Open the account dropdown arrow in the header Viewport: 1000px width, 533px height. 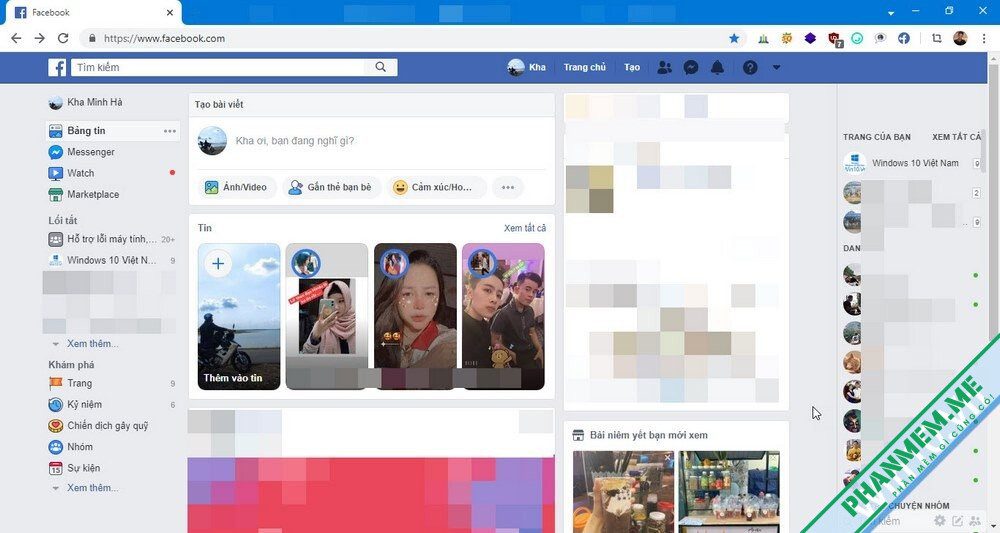click(x=776, y=67)
